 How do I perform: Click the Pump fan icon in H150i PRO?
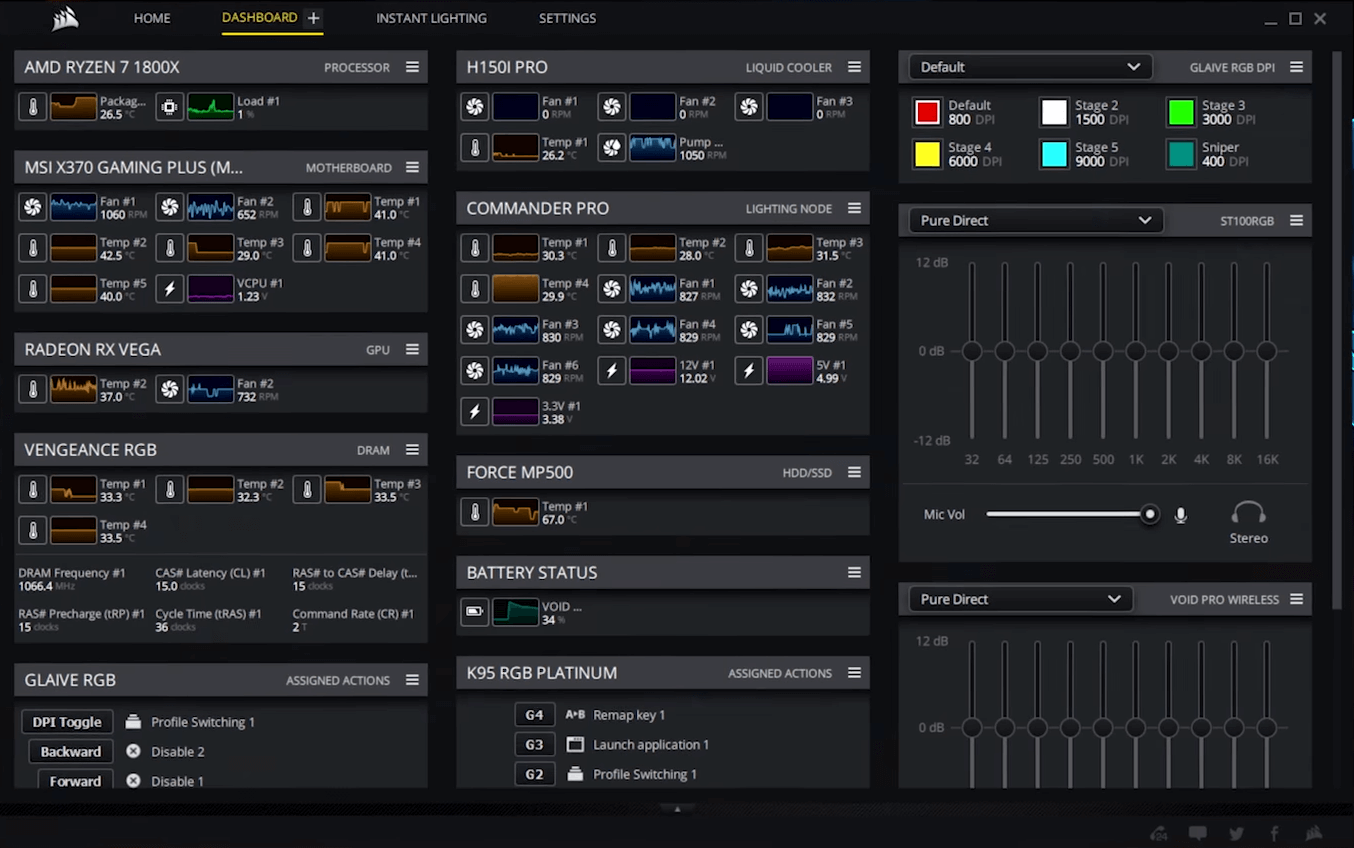(x=612, y=148)
